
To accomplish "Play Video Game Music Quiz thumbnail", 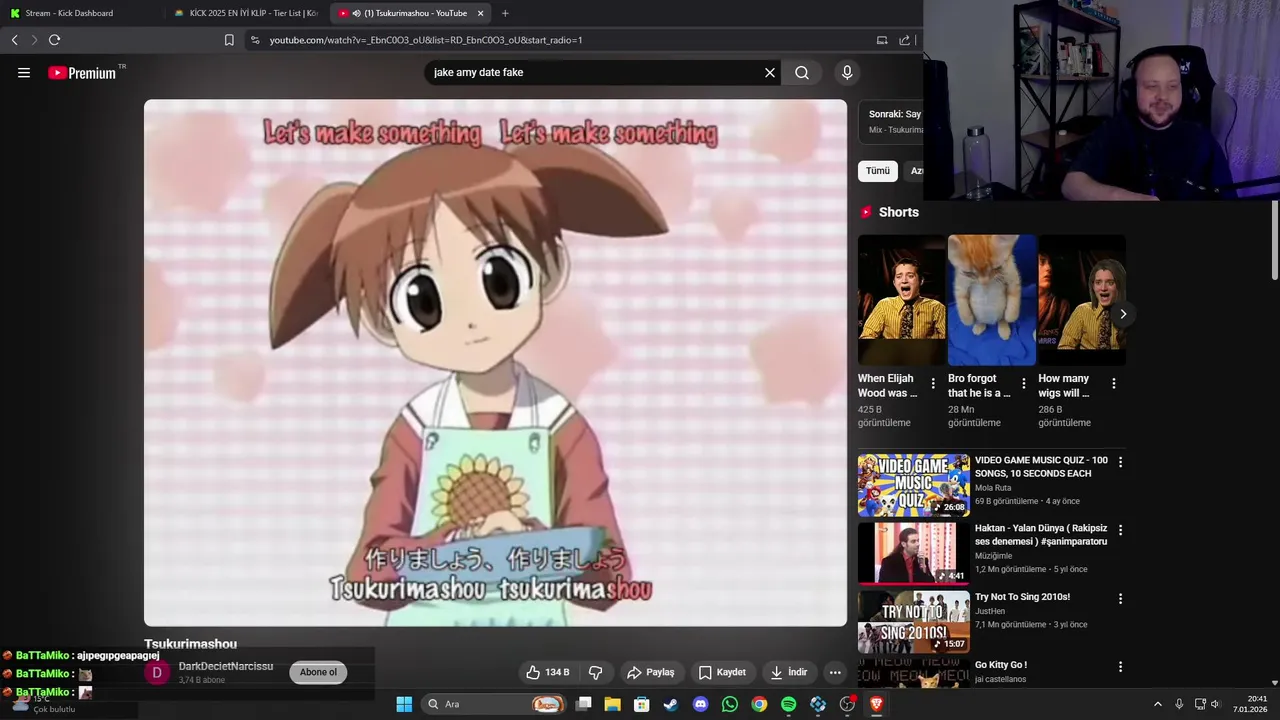I will [913, 485].
